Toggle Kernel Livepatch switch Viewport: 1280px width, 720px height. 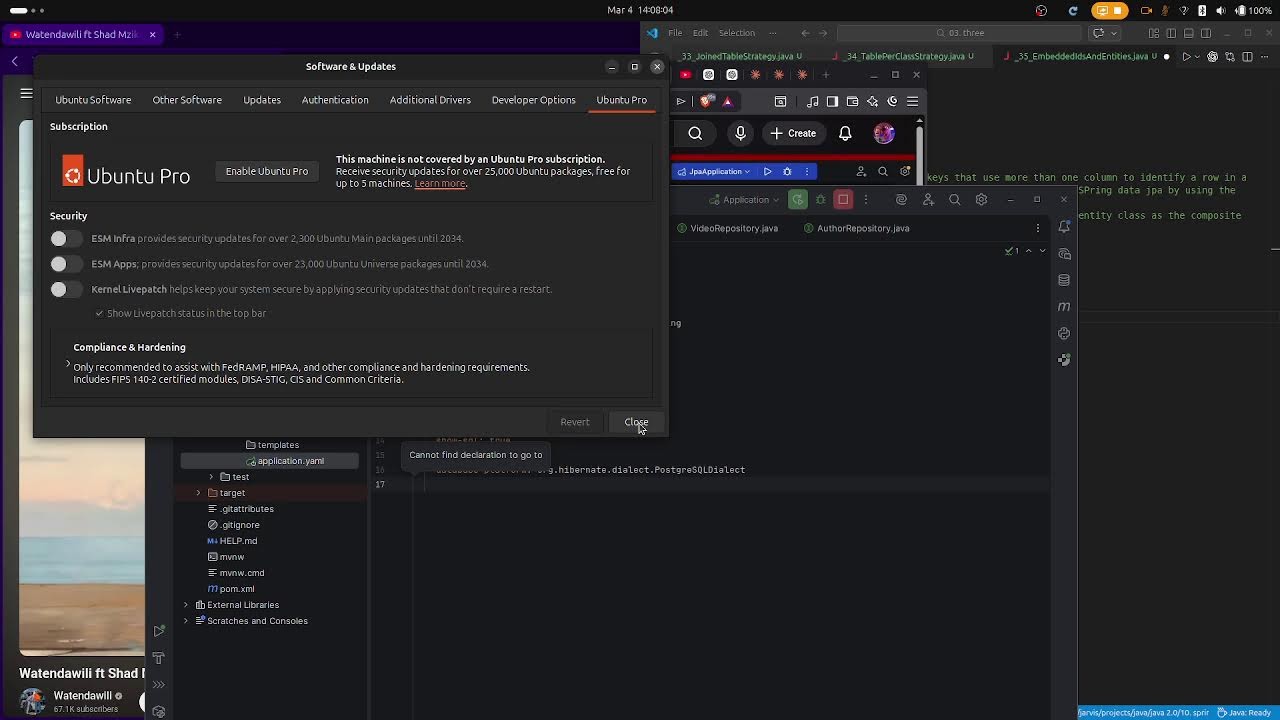[66, 289]
